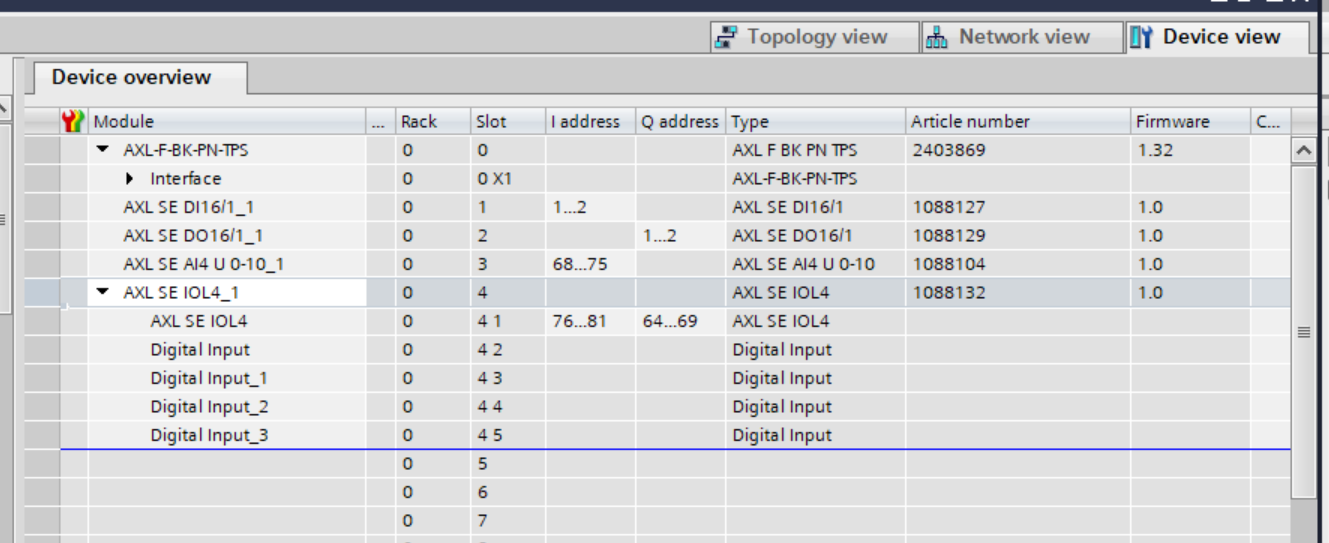Click the Rack column header
This screenshot has height=543, width=1329.
pyautogui.click(x=433, y=121)
